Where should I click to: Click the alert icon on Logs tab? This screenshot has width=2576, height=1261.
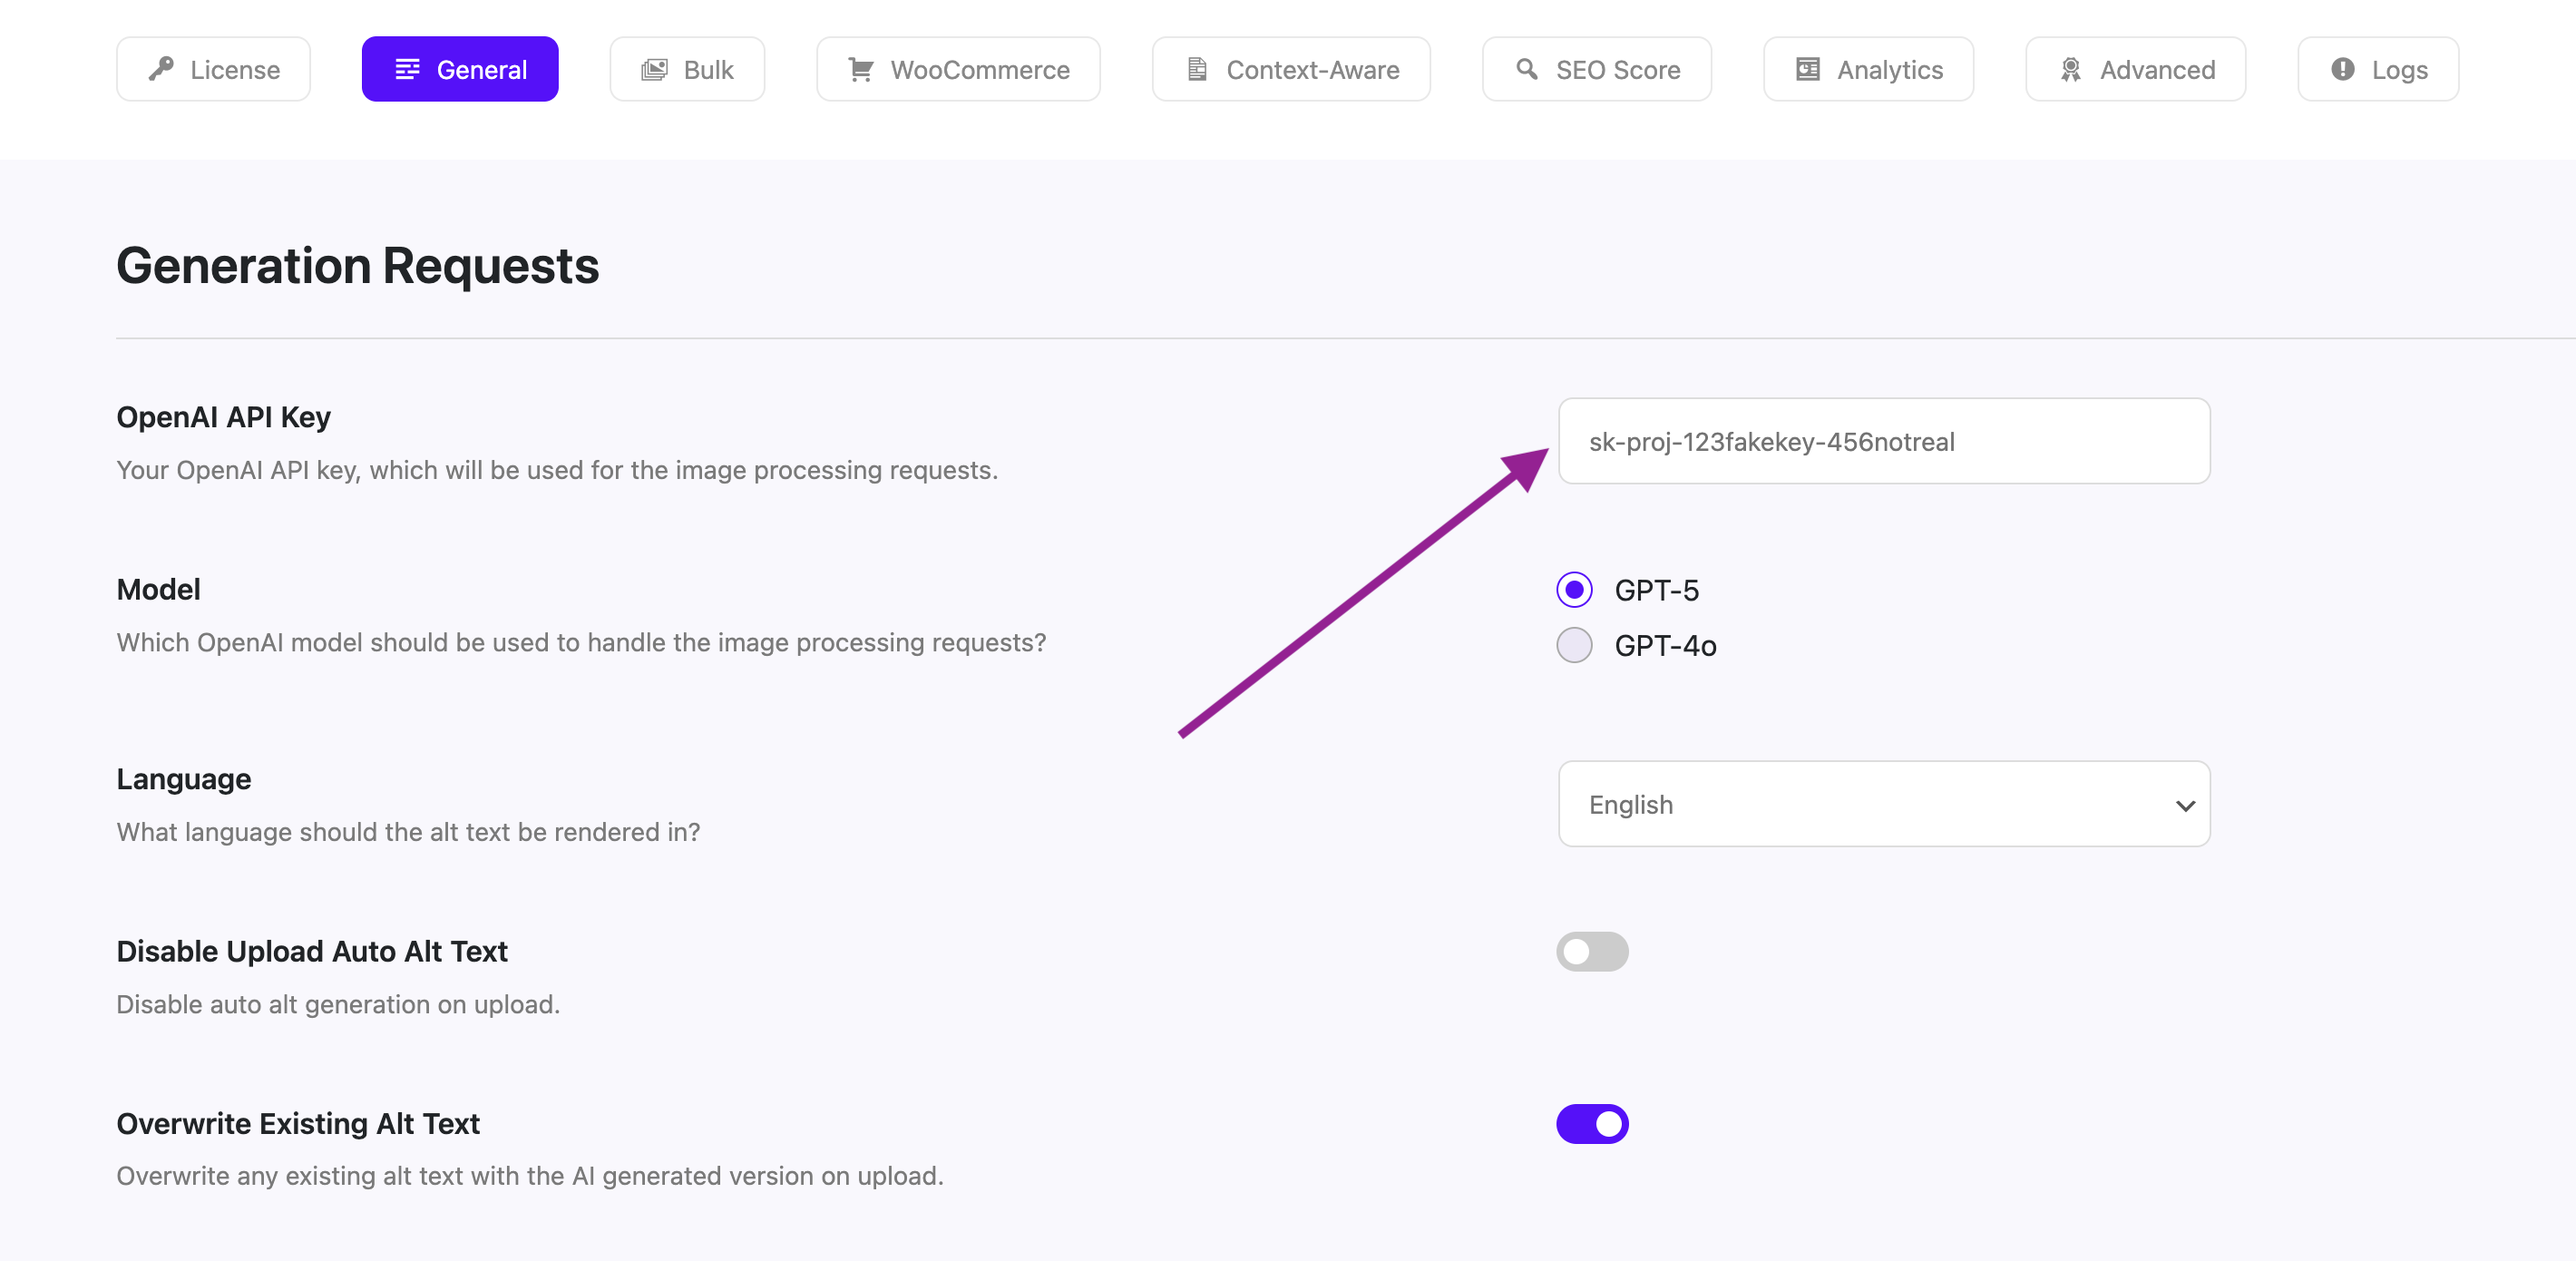coord(2342,69)
